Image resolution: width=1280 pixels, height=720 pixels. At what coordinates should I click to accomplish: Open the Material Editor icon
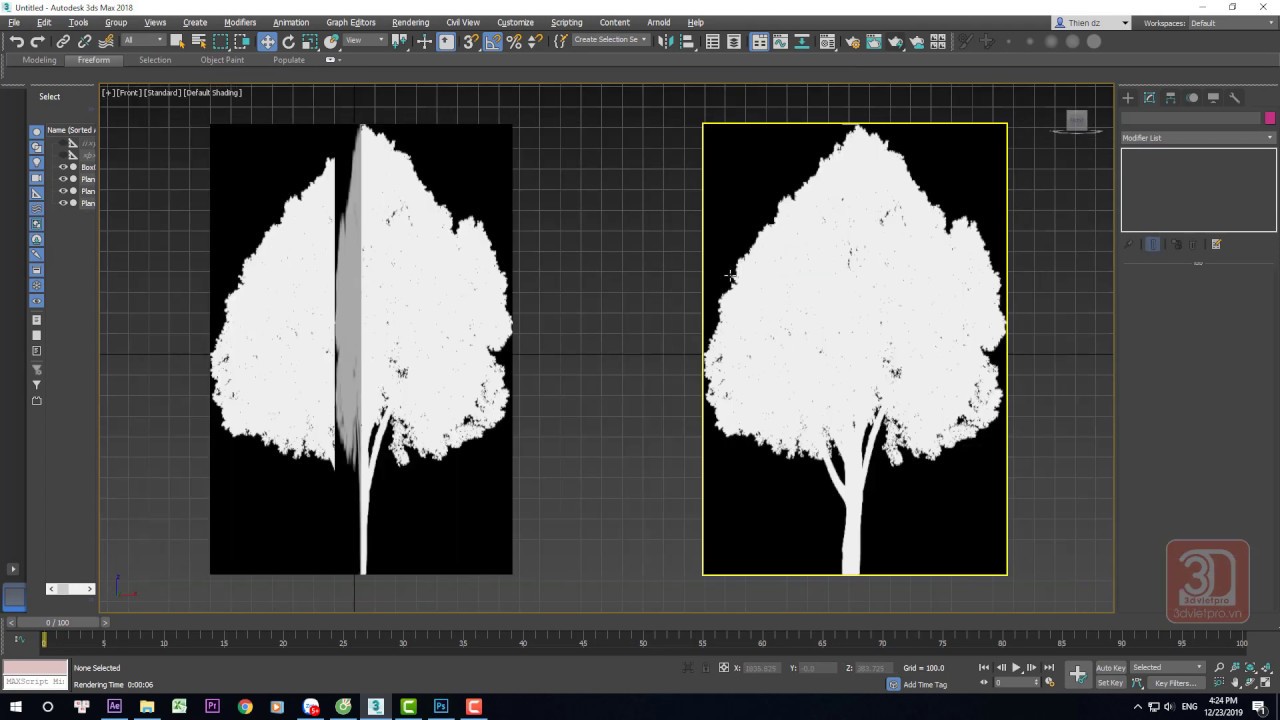(x=827, y=41)
